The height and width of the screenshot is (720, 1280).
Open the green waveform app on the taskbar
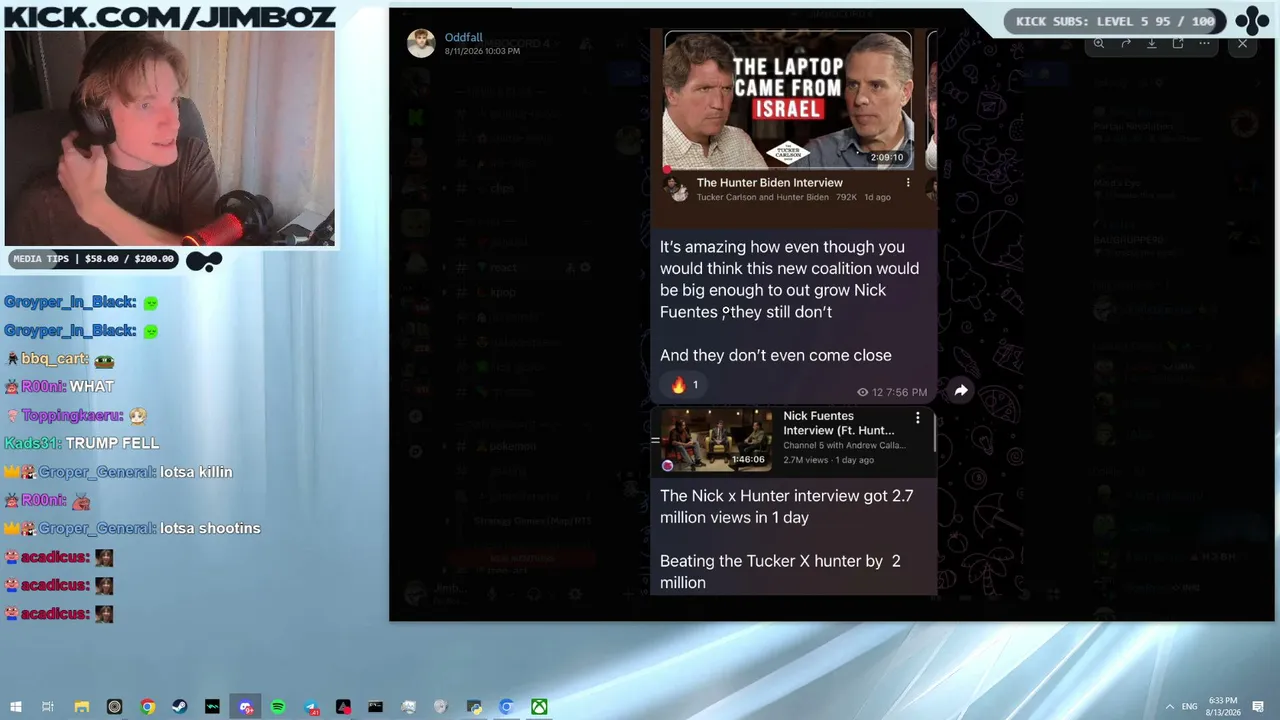tap(213, 707)
